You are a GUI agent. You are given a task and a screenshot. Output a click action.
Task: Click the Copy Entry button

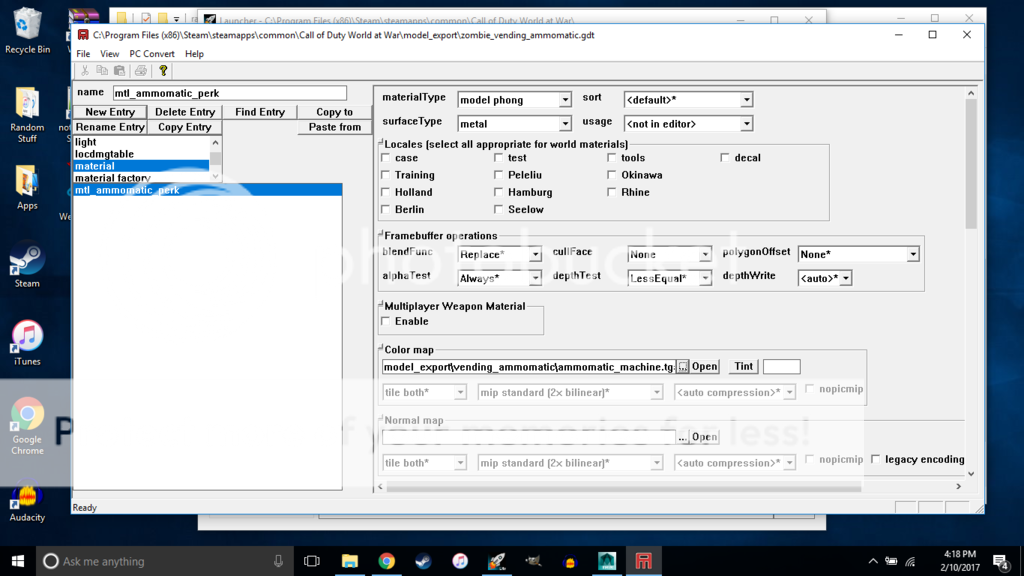(x=185, y=127)
